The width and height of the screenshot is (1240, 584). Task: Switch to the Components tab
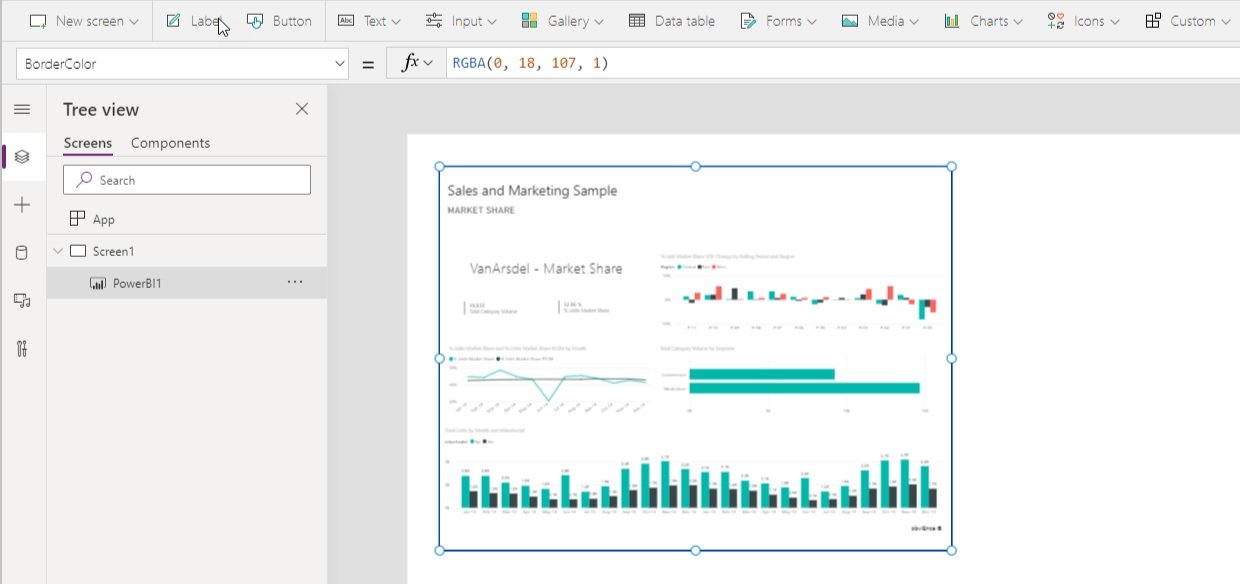tap(170, 143)
